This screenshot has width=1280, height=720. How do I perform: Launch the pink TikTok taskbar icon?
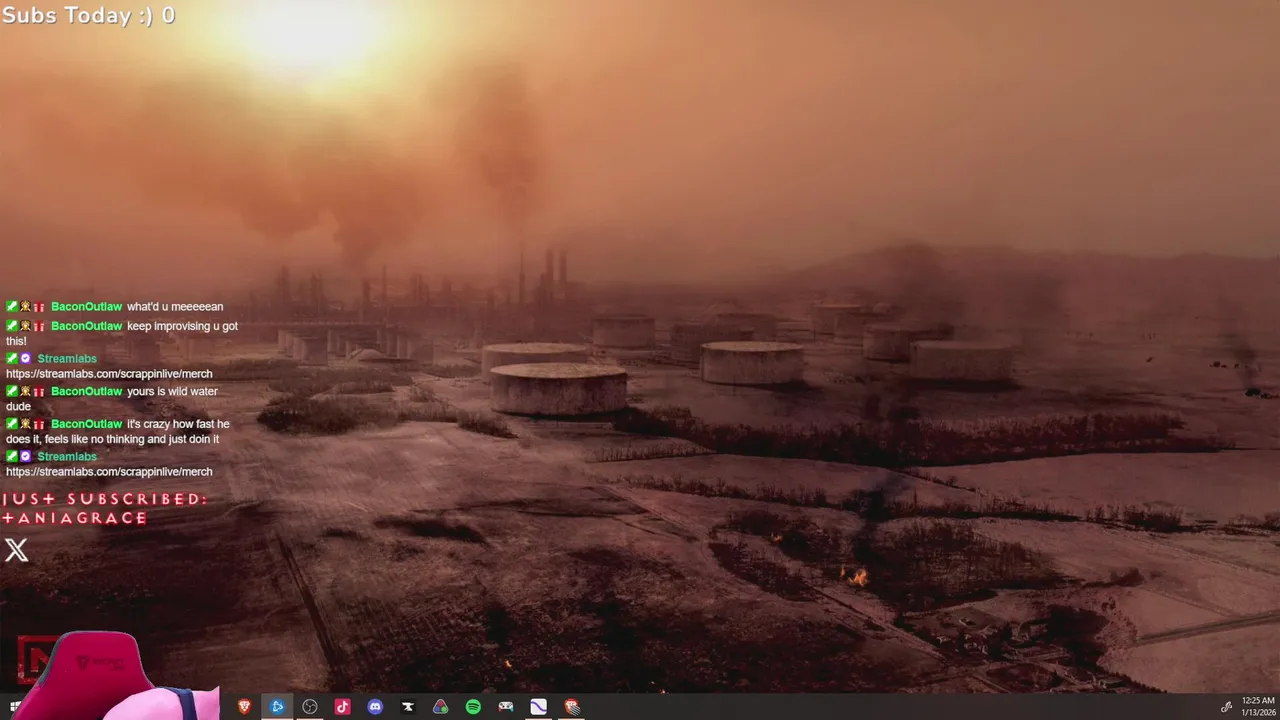coord(342,706)
